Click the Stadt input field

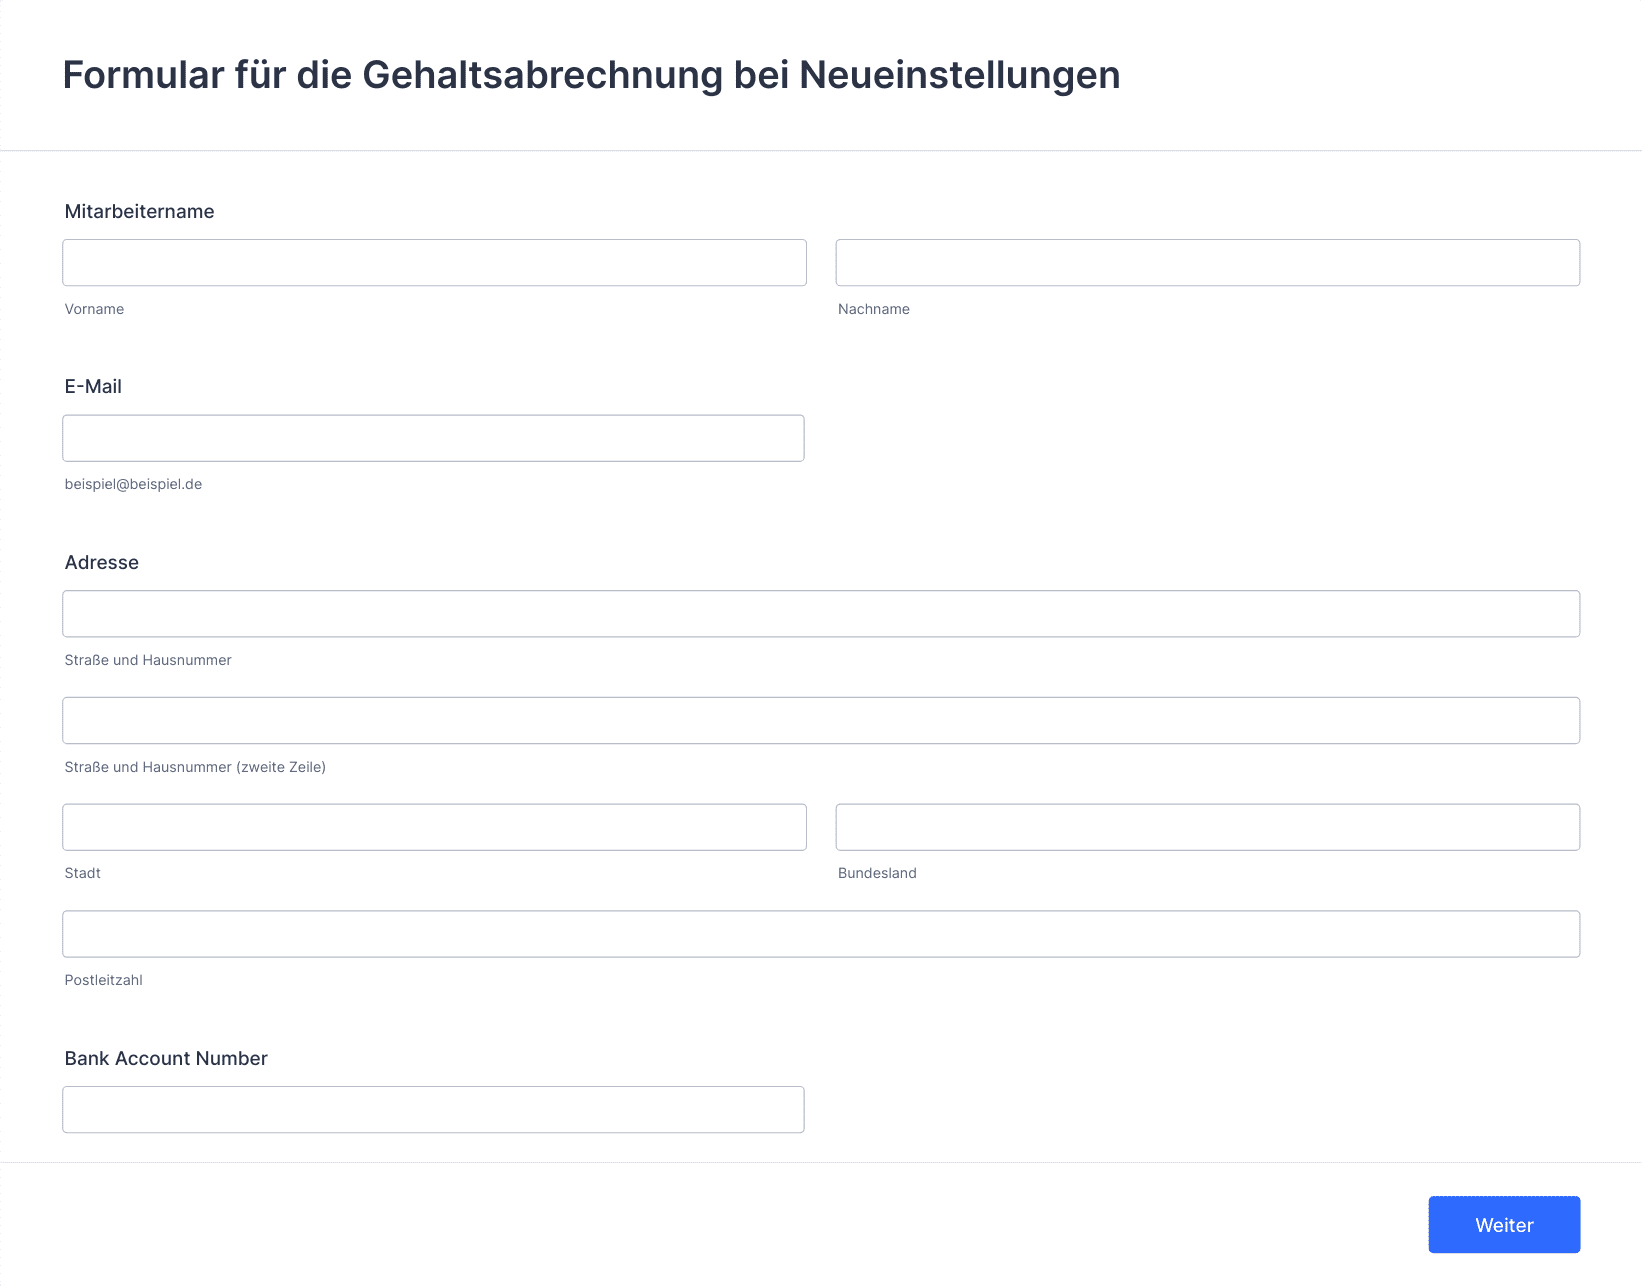coord(434,827)
